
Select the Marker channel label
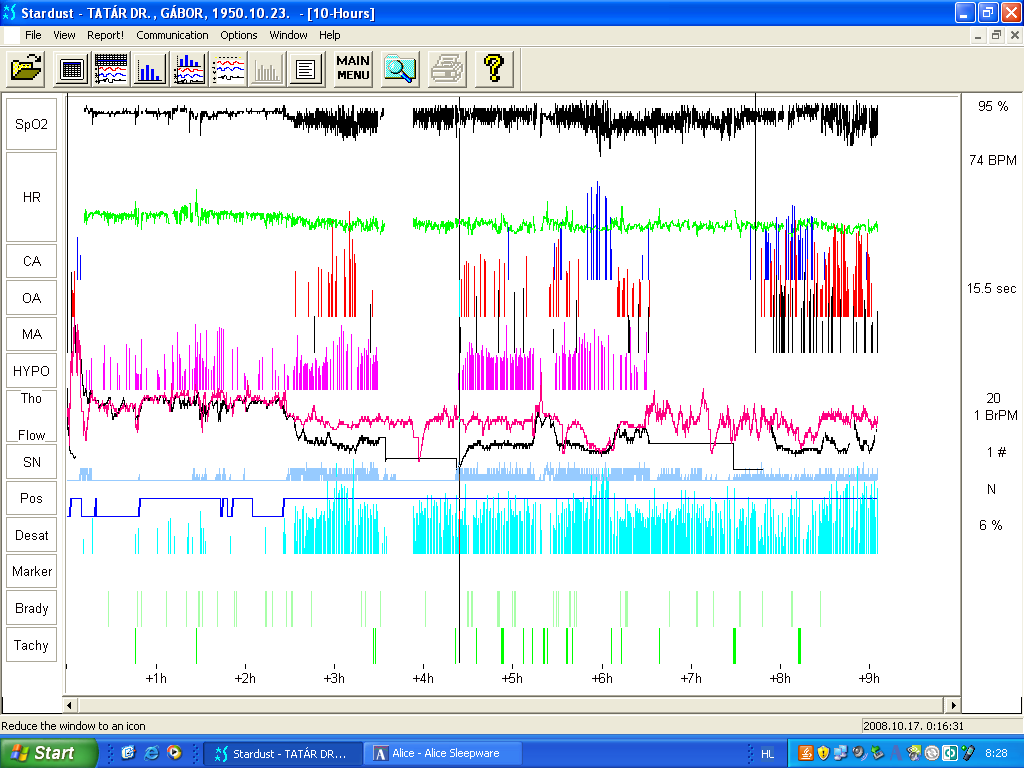[31, 571]
